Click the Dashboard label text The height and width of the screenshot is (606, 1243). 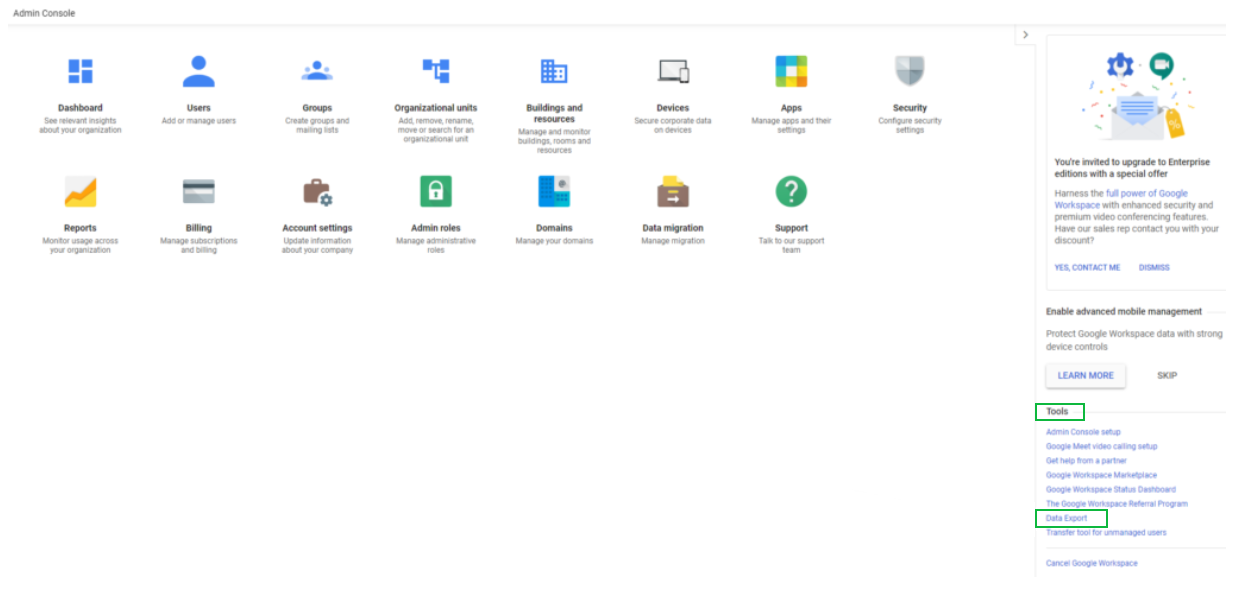coord(80,108)
